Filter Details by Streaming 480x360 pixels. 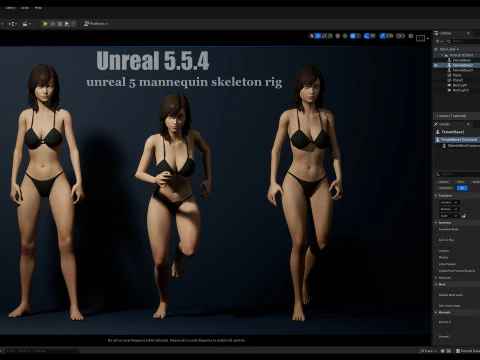click(445, 188)
